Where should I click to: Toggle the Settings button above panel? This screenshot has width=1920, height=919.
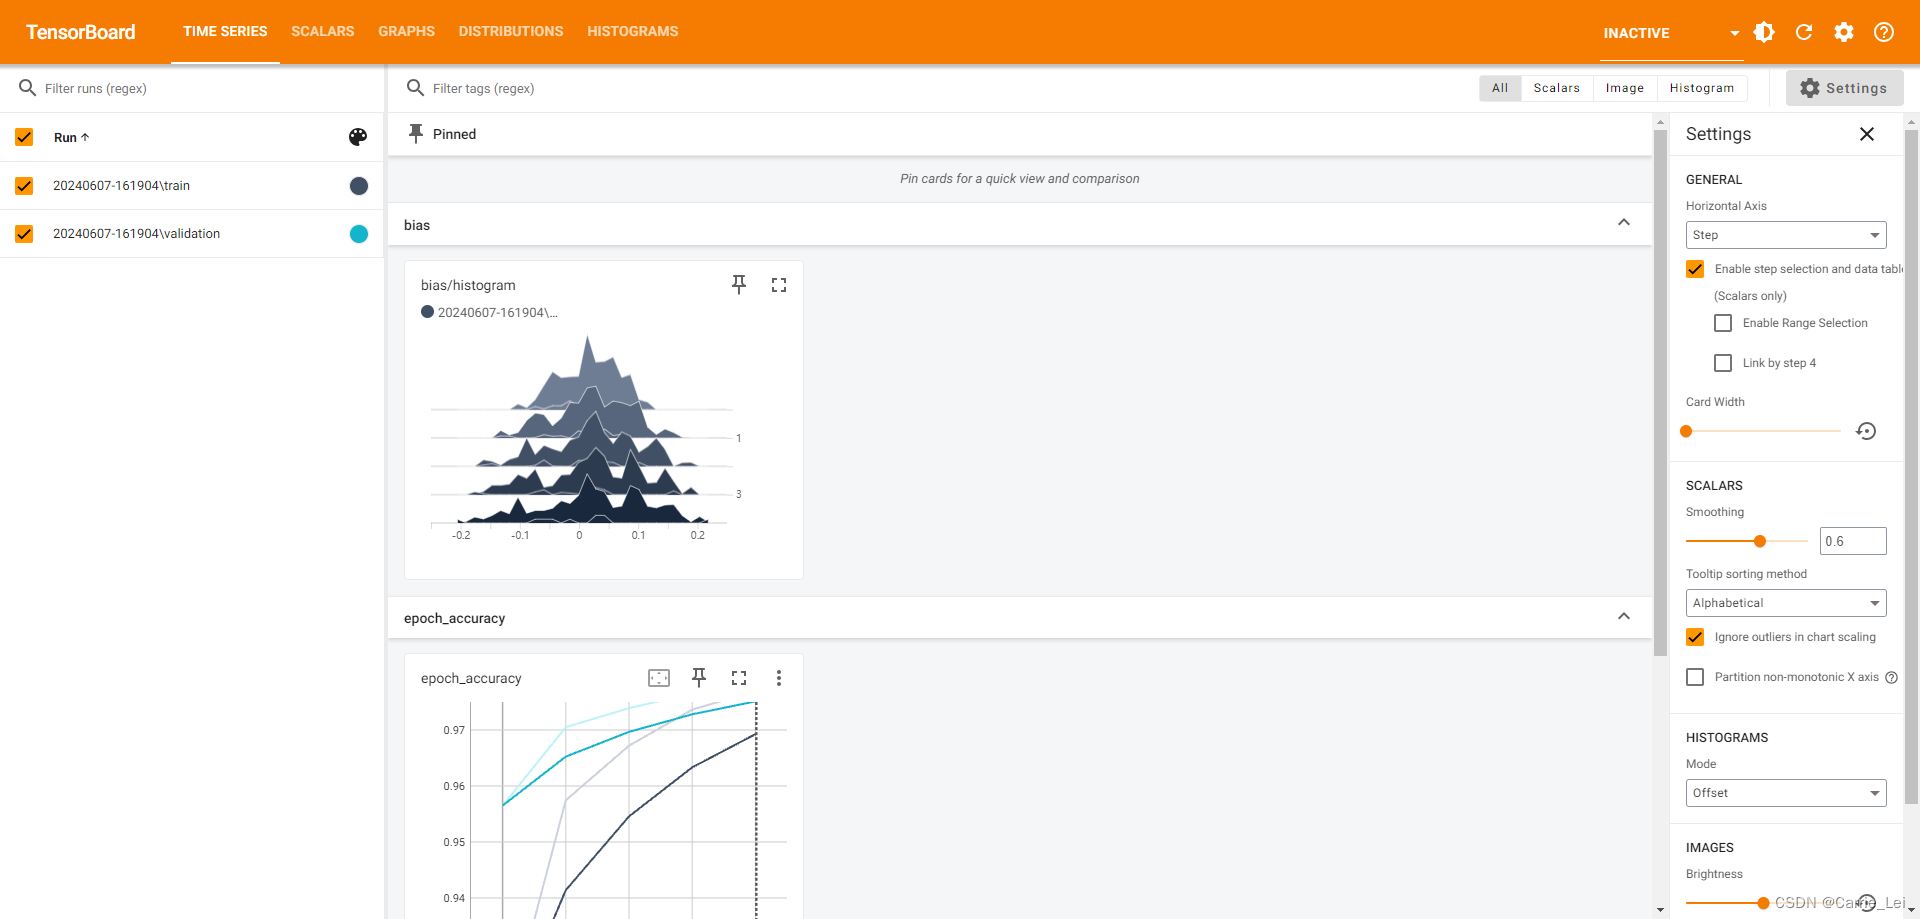pos(1844,88)
